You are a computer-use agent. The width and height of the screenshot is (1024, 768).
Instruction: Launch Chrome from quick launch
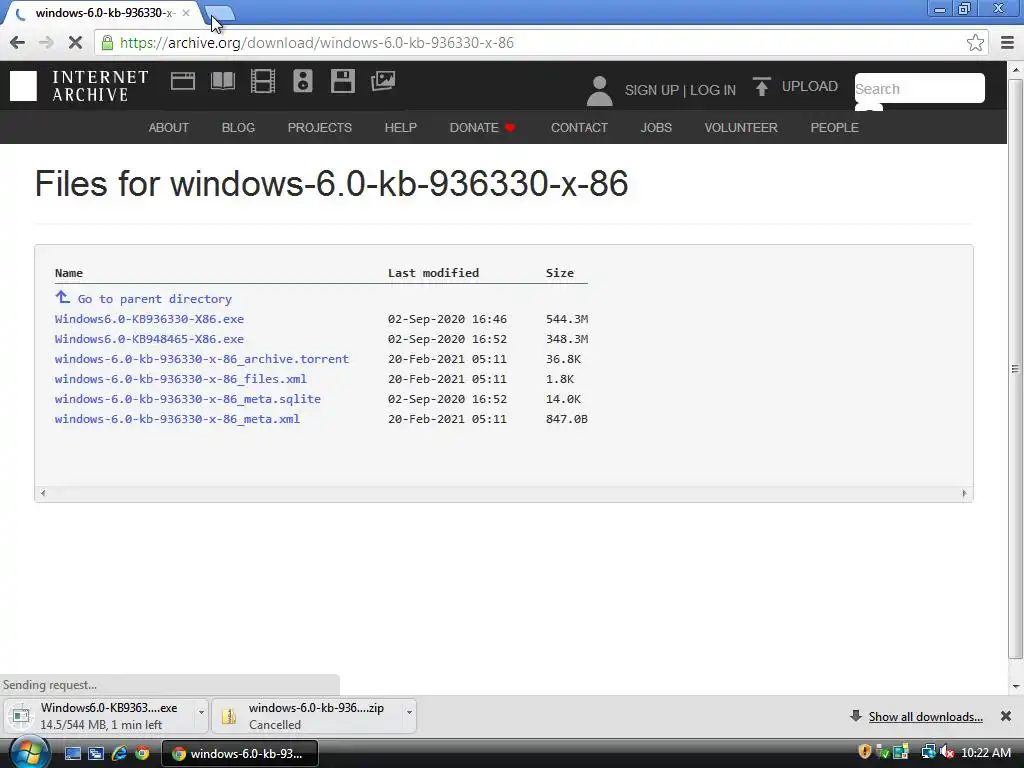pyautogui.click(x=142, y=753)
